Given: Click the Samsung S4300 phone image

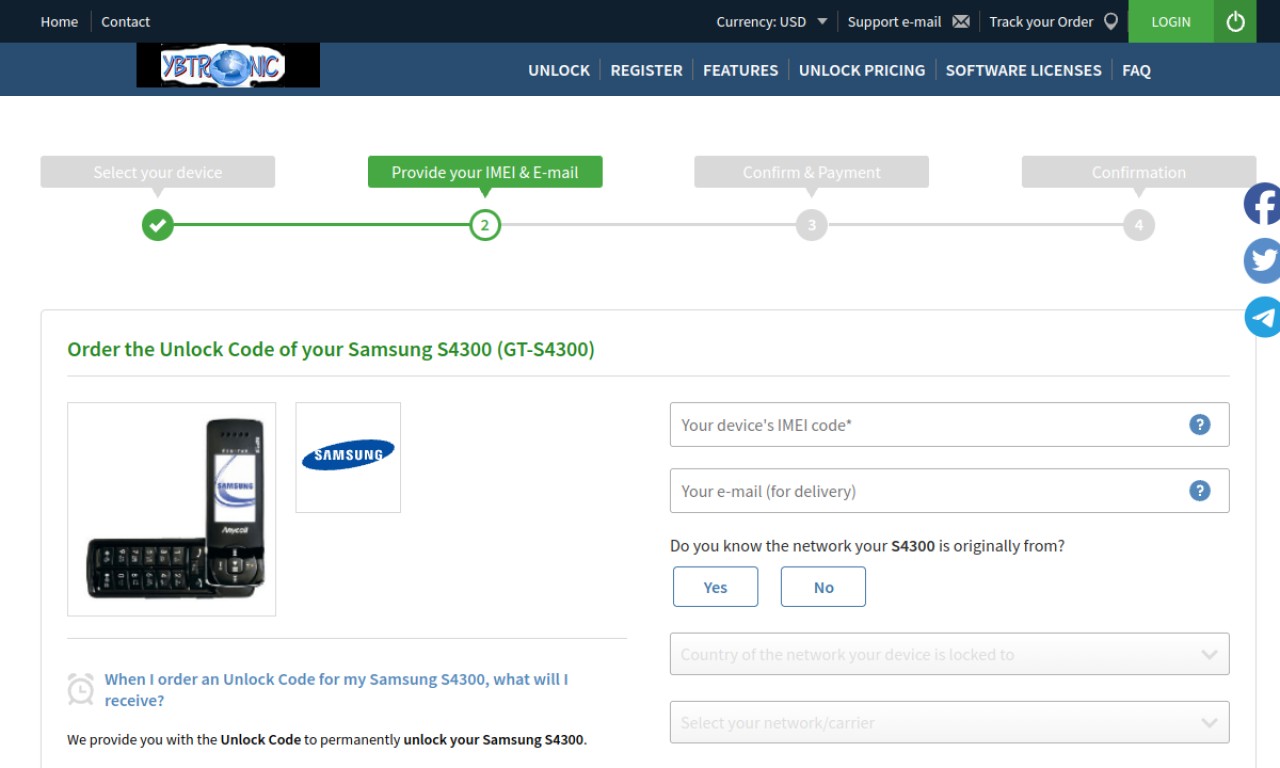Looking at the screenshot, I should click(171, 509).
